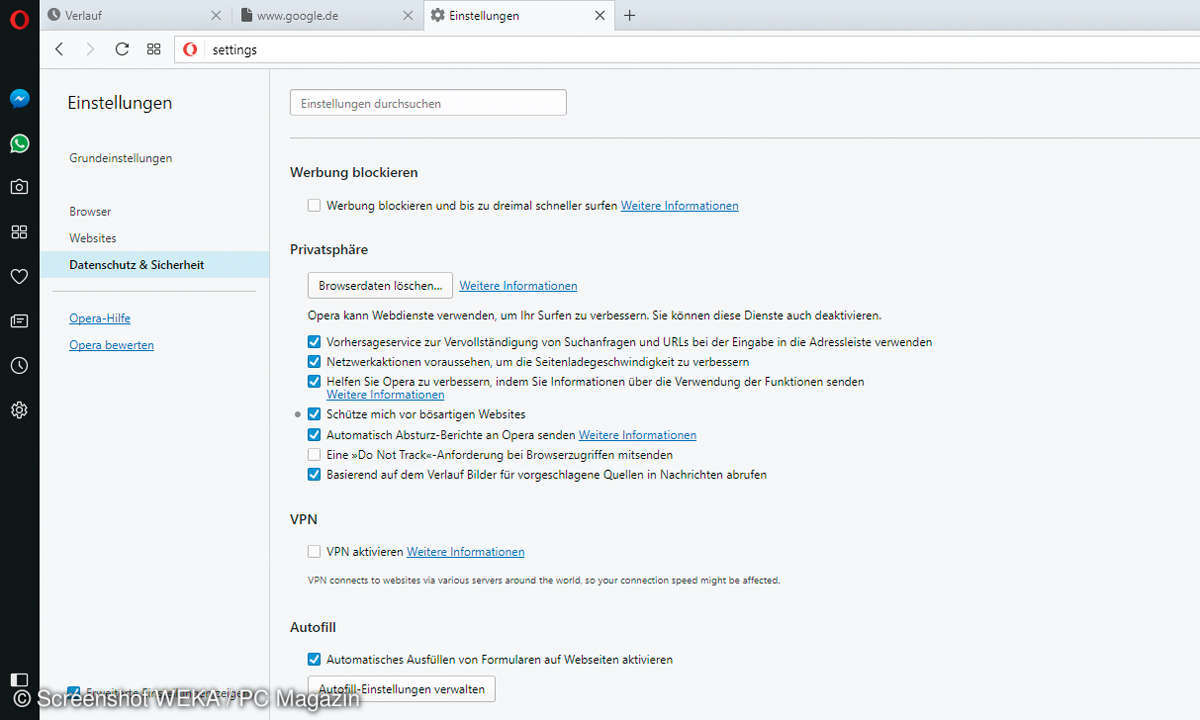Image resolution: width=1200 pixels, height=720 pixels.
Task: Open Opera-Hilfe link
Action: pyautogui.click(x=100, y=319)
